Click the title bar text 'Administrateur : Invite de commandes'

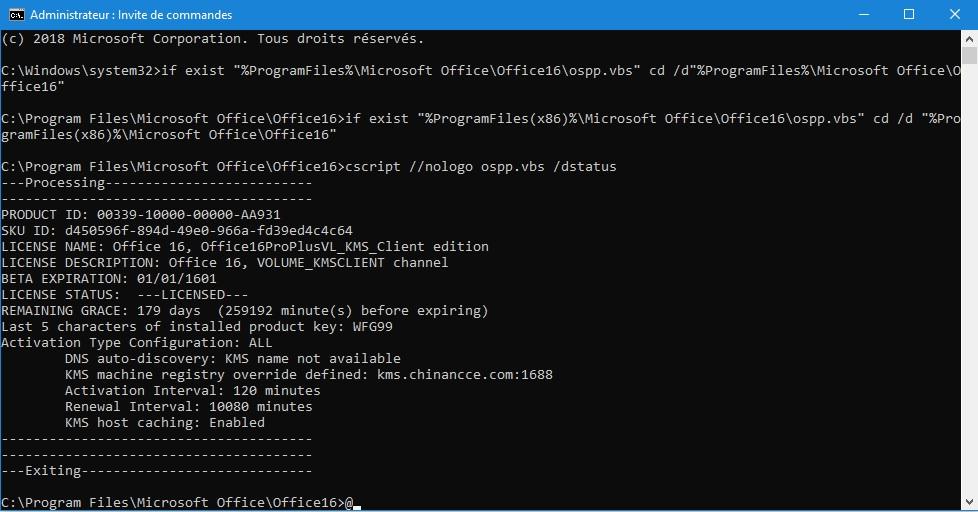point(131,14)
